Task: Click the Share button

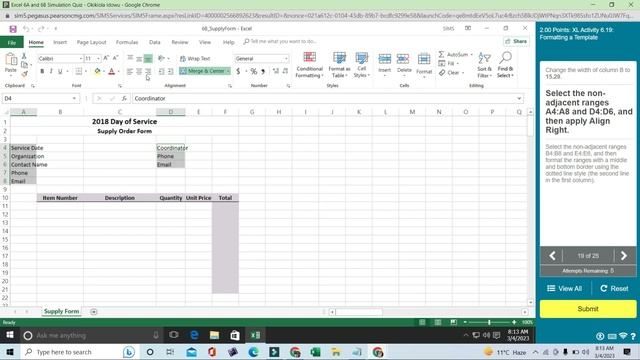Action: [516, 41]
